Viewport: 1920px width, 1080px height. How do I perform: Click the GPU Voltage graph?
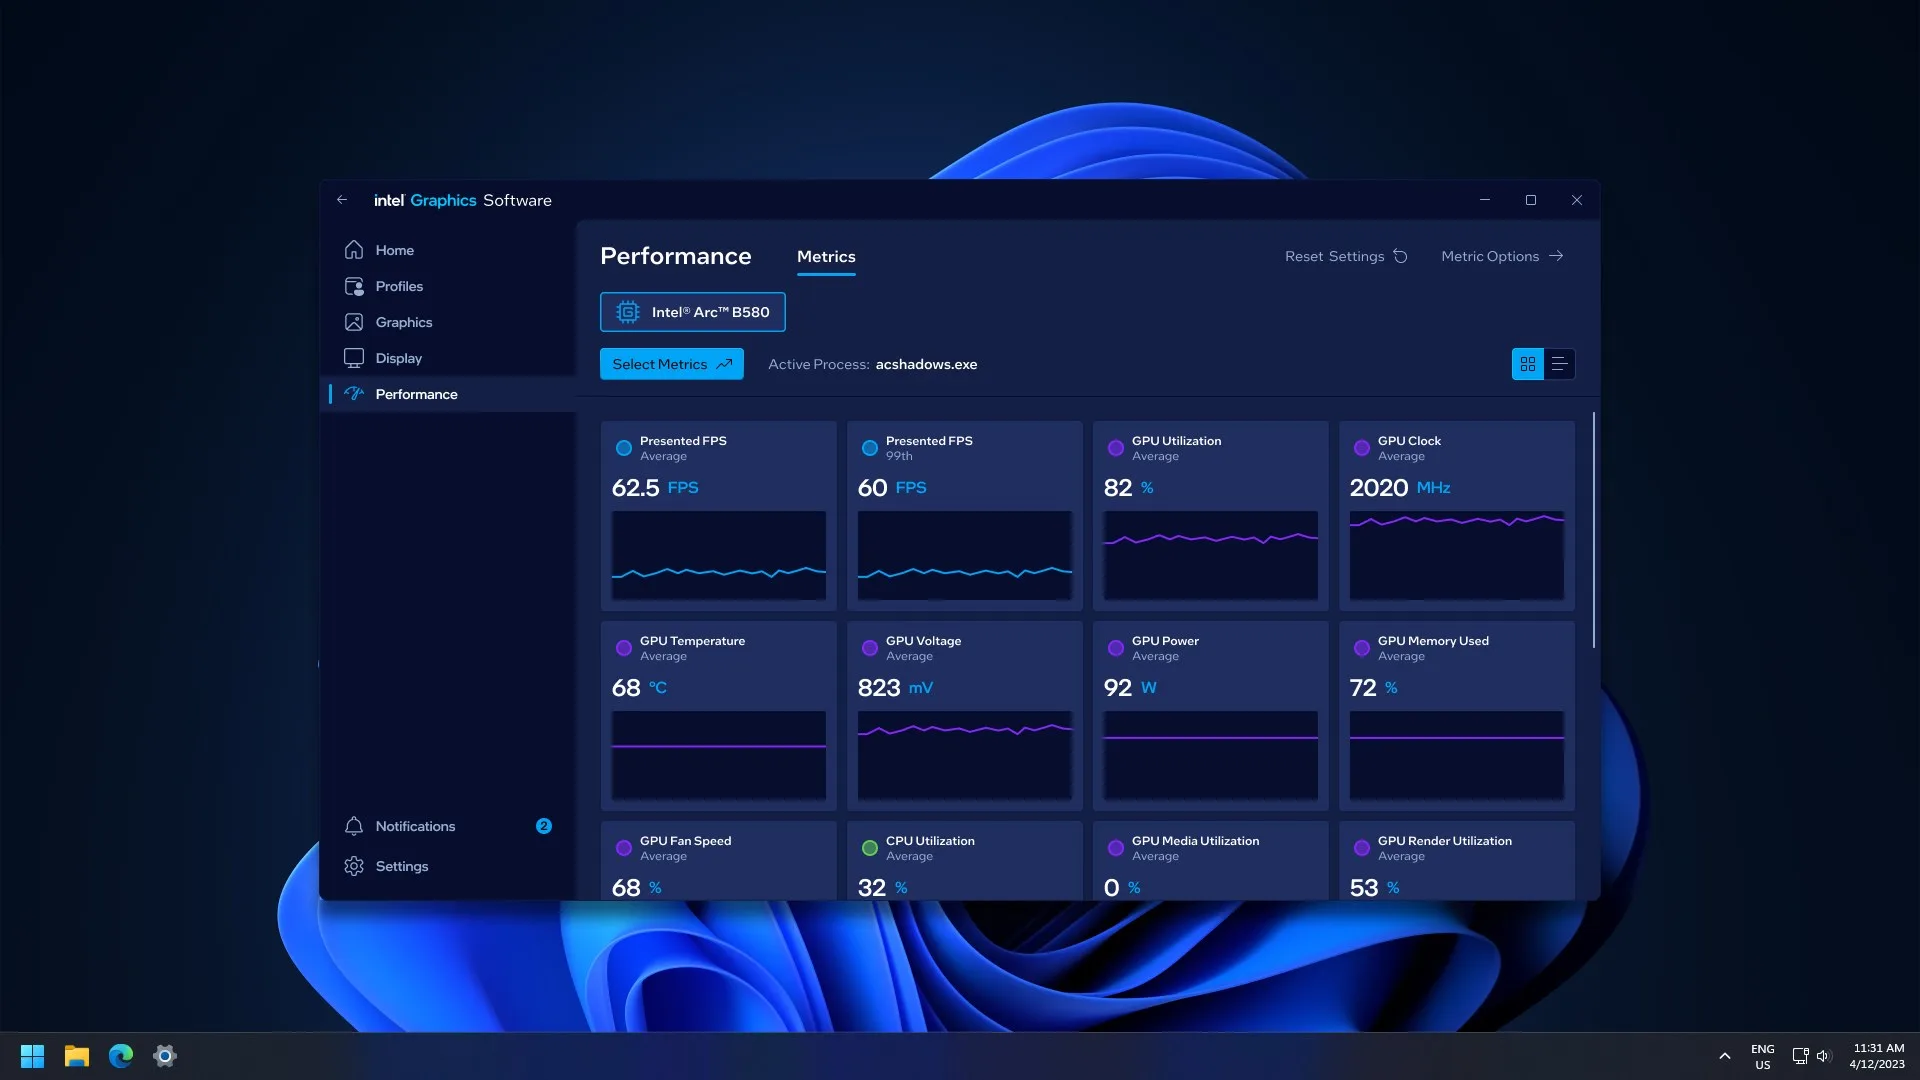[x=965, y=755]
